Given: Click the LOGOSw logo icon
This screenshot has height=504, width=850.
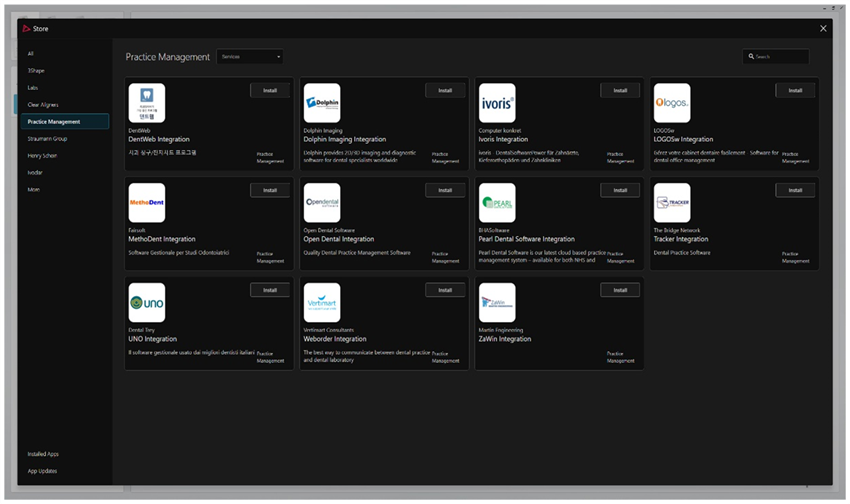Looking at the screenshot, I should tap(672, 103).
